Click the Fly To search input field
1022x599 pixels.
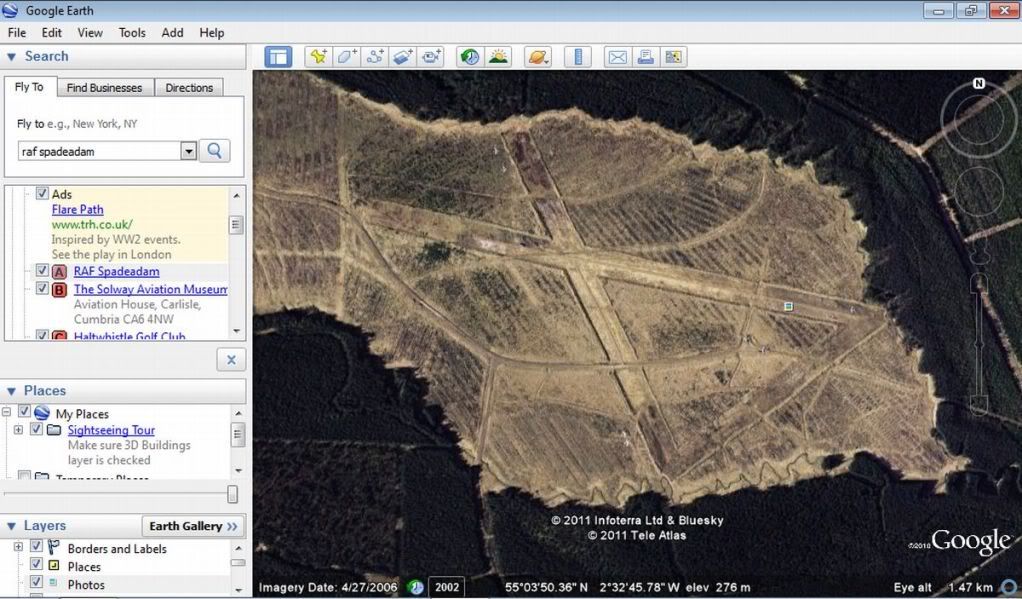[x=100, y=151]
